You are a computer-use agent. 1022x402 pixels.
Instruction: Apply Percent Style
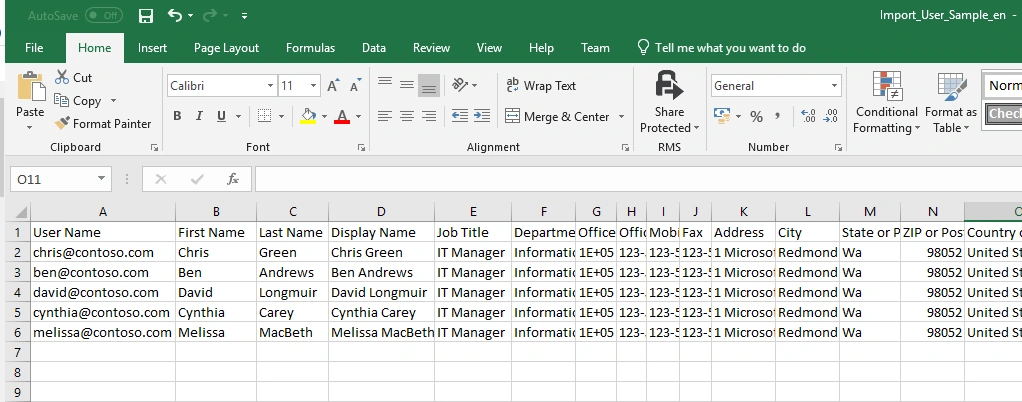756,117
